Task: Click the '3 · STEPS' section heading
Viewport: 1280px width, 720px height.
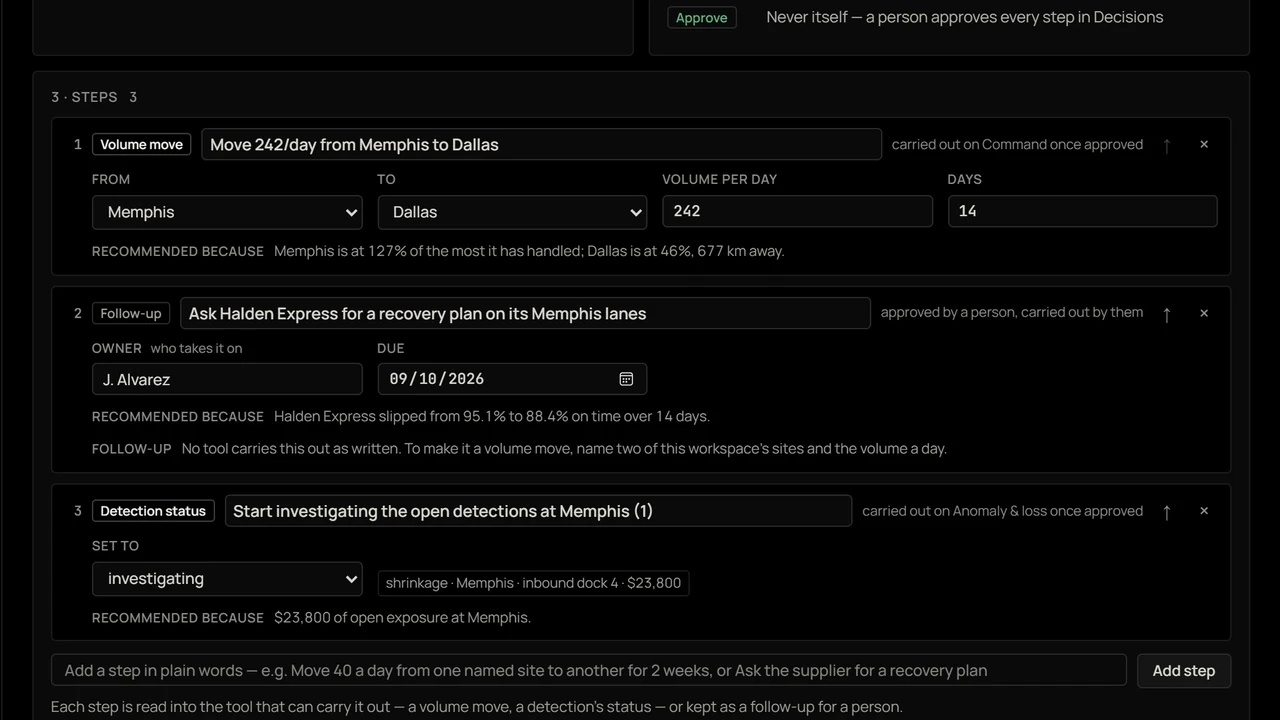Action: (x=84, y=97)
